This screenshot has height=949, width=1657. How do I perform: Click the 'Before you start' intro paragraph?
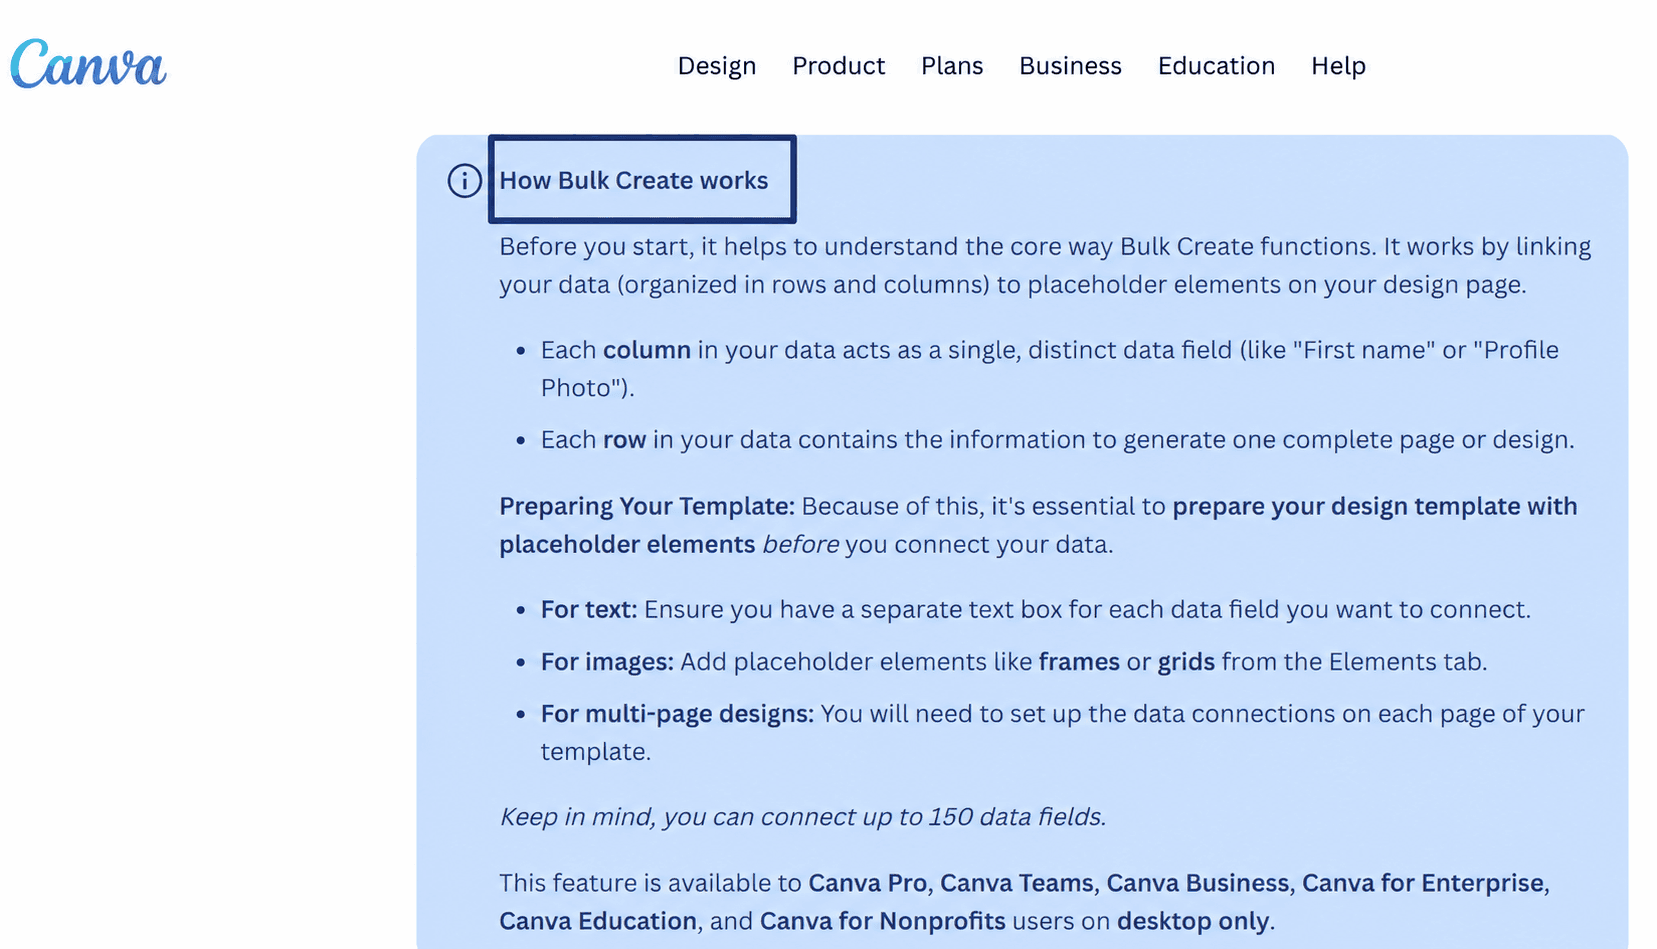point(1045,266)
